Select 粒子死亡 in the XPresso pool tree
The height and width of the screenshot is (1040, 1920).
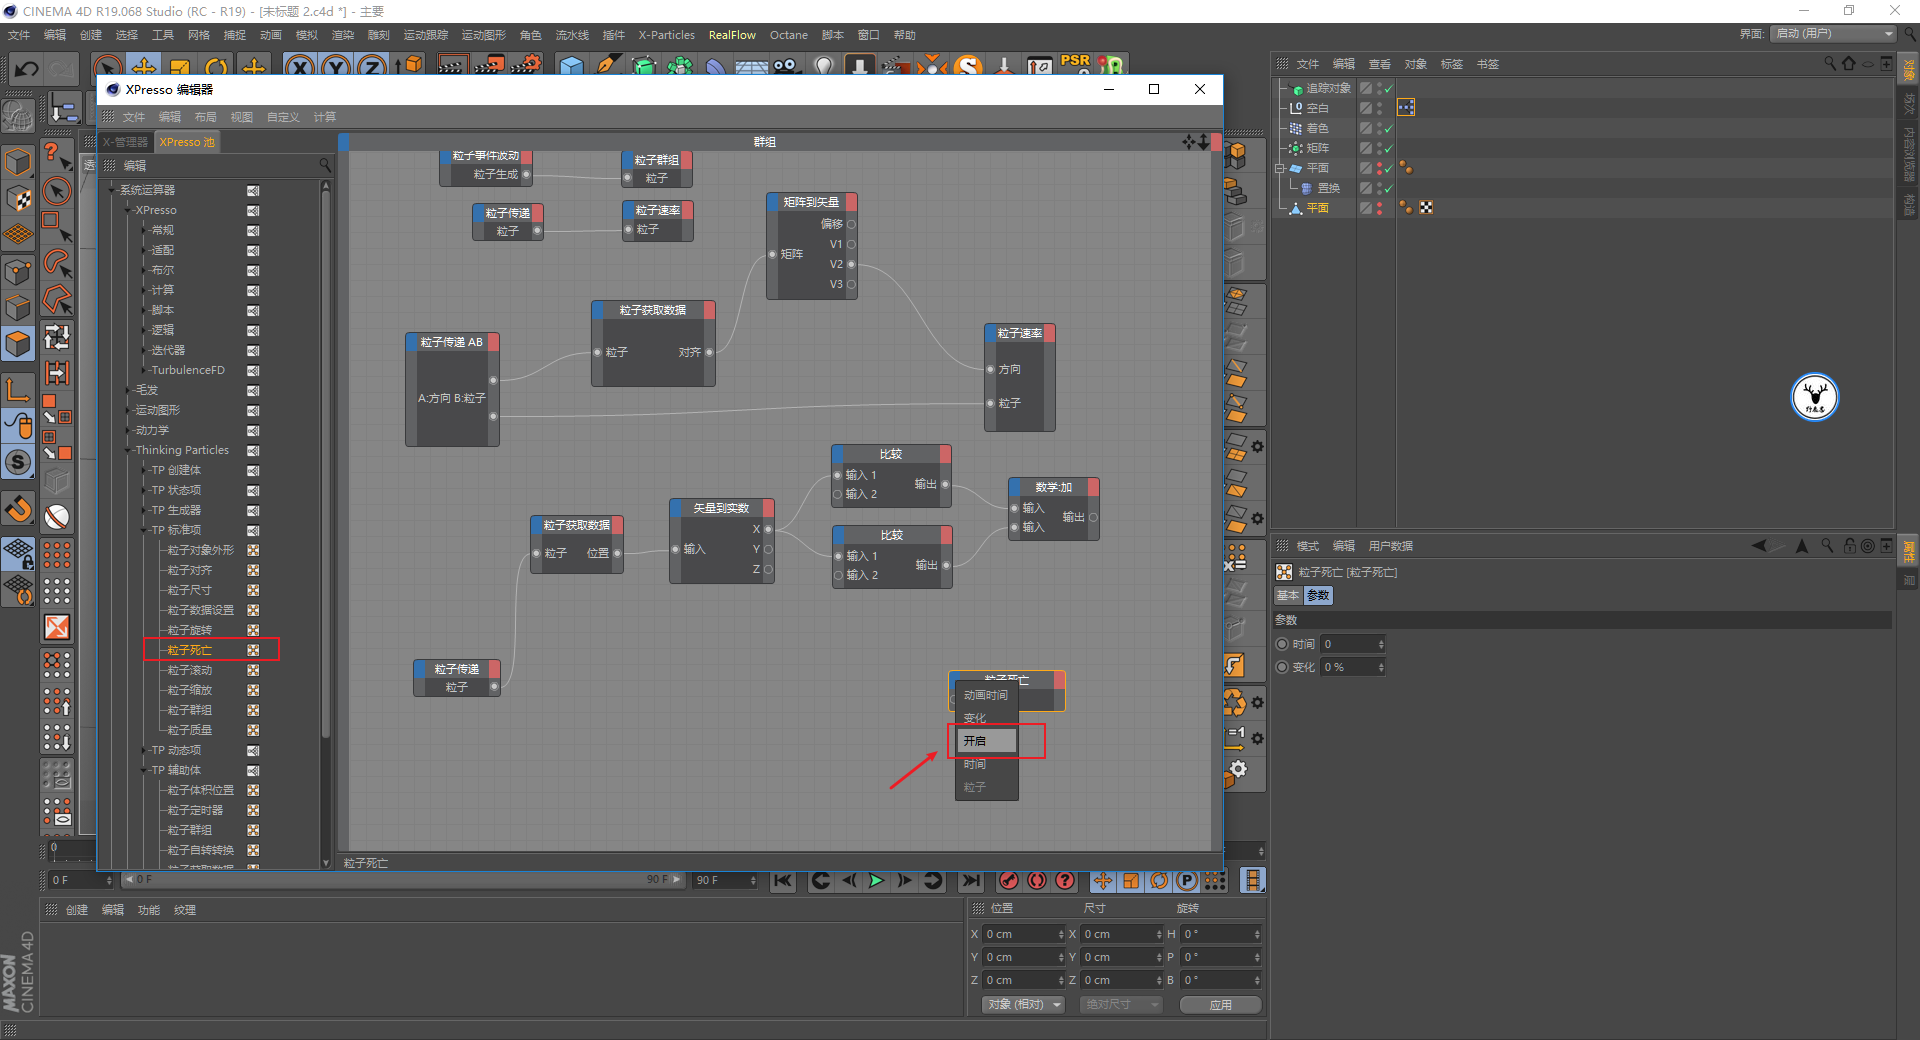tap(190, 650)
